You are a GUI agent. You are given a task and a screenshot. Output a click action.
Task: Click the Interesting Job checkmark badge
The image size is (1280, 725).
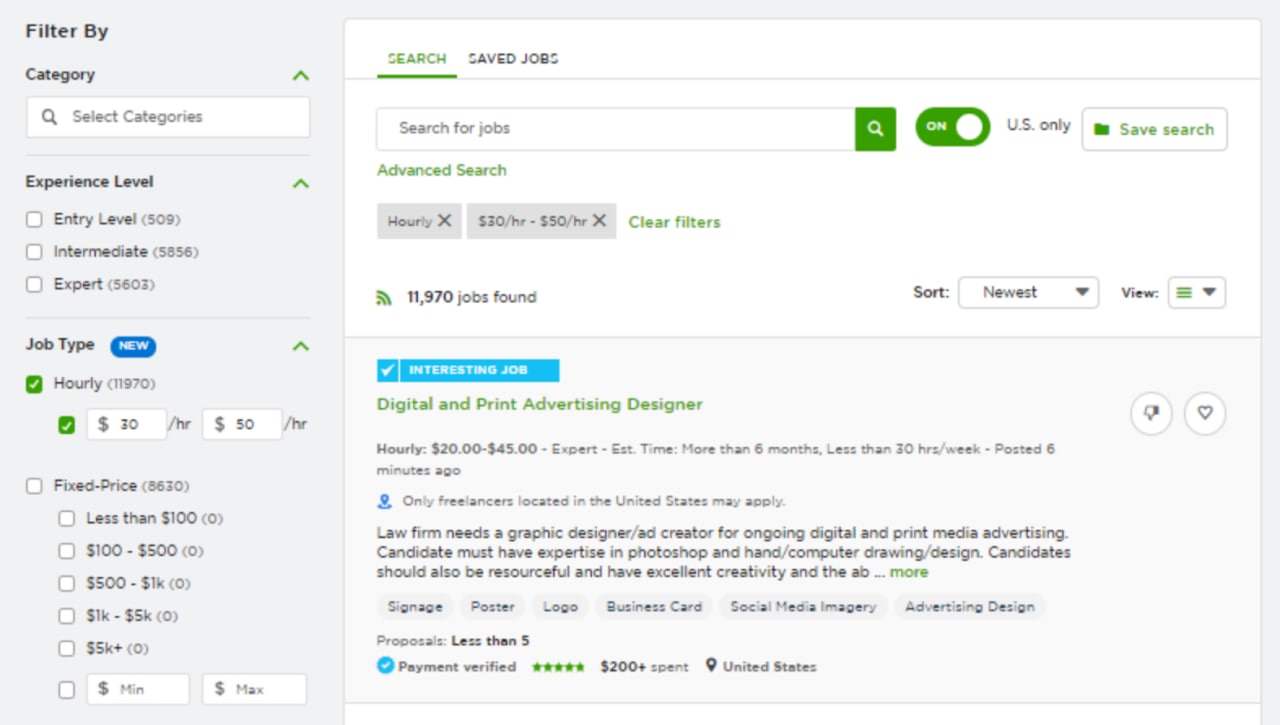click(x=388, y=370)
